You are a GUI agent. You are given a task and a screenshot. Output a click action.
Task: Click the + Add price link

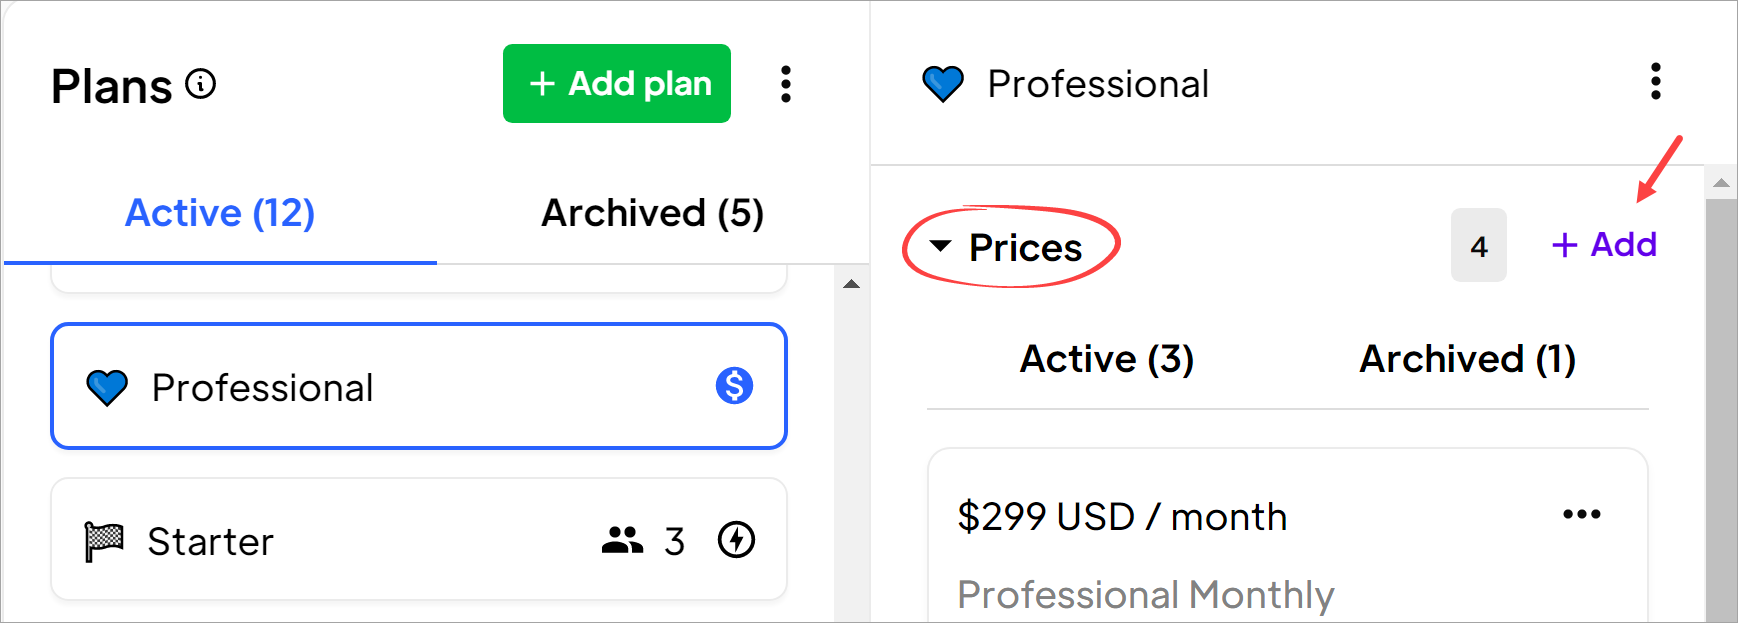point(1604,245)
